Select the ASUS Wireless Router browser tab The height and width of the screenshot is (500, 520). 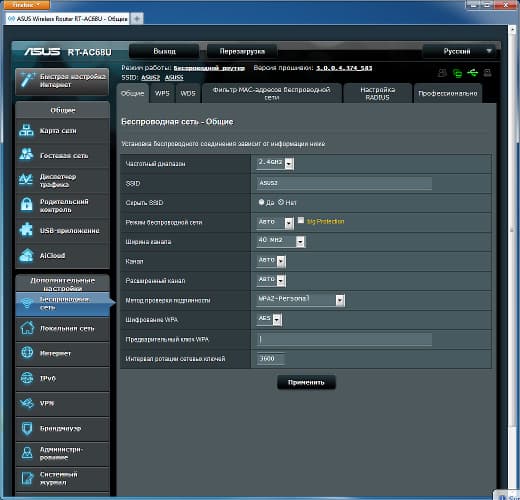68,19
